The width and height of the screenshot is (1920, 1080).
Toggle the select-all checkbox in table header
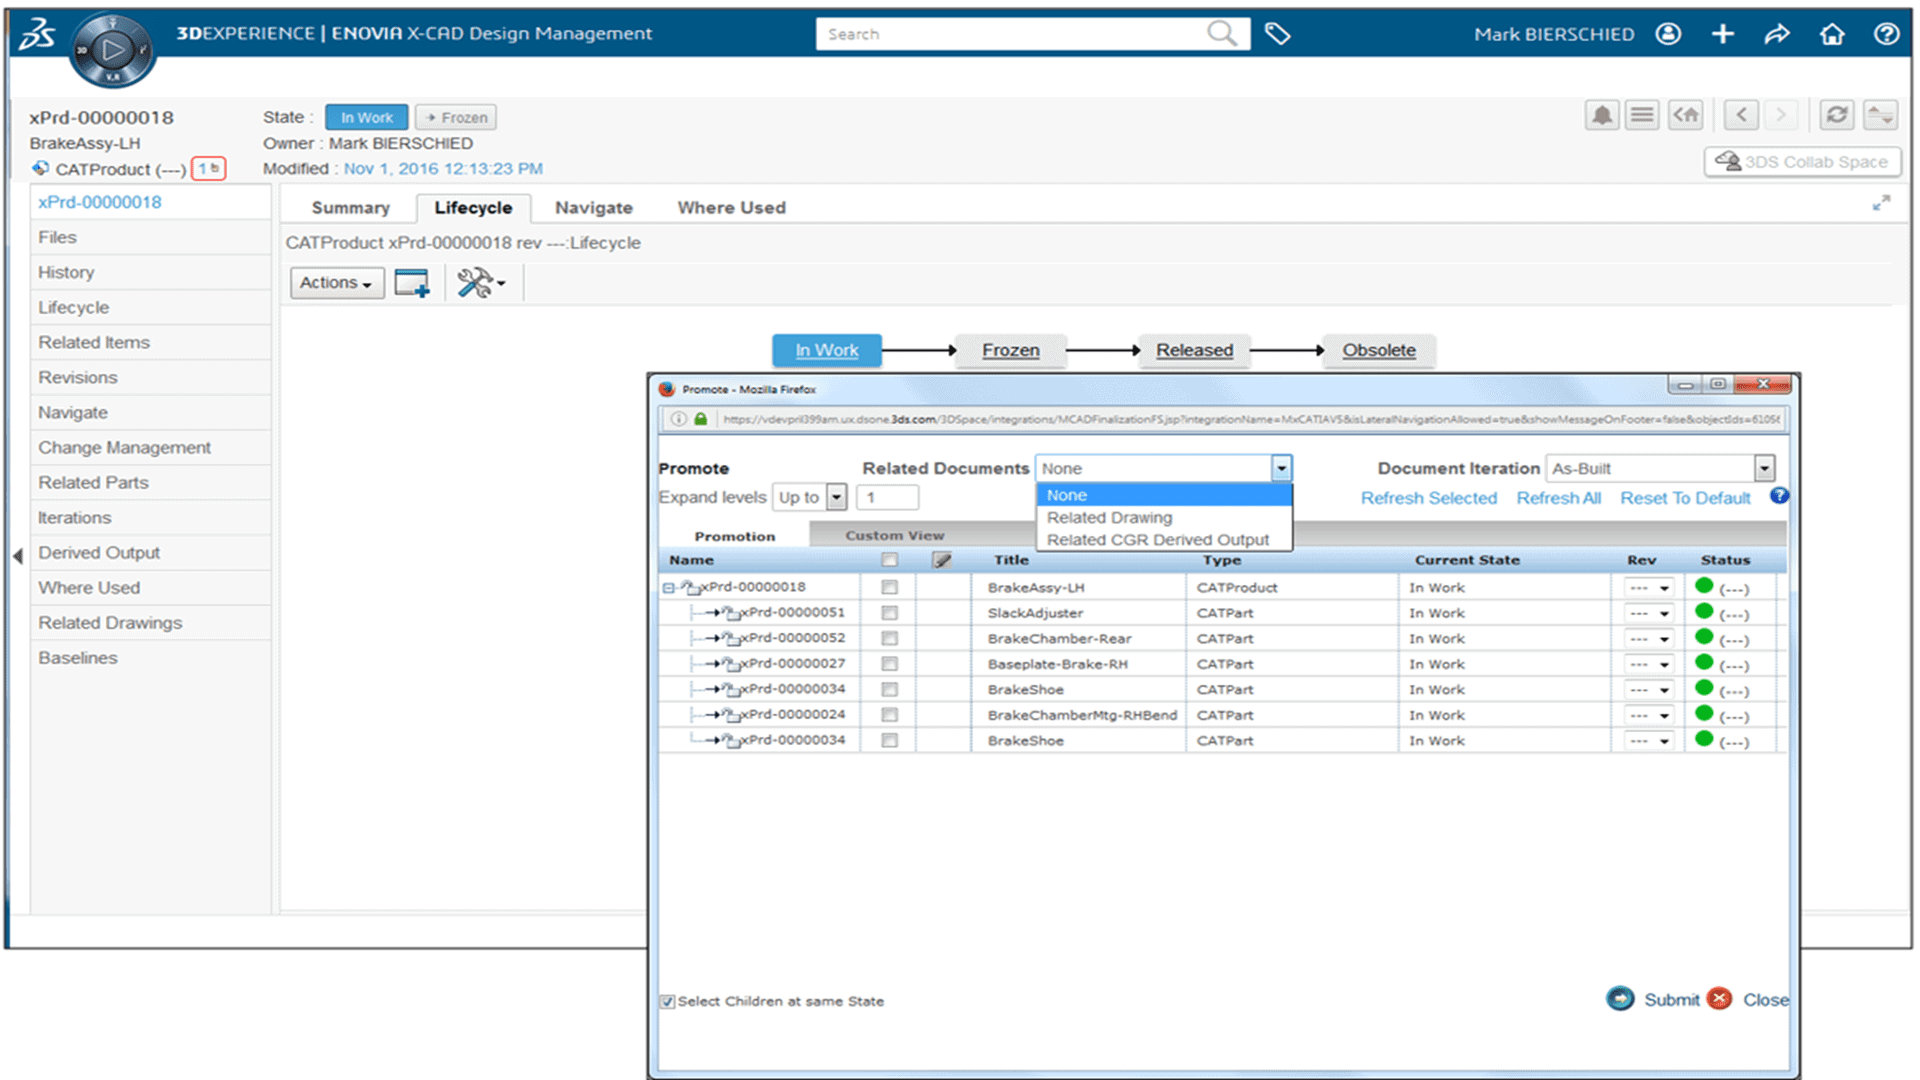pos(889,560)
